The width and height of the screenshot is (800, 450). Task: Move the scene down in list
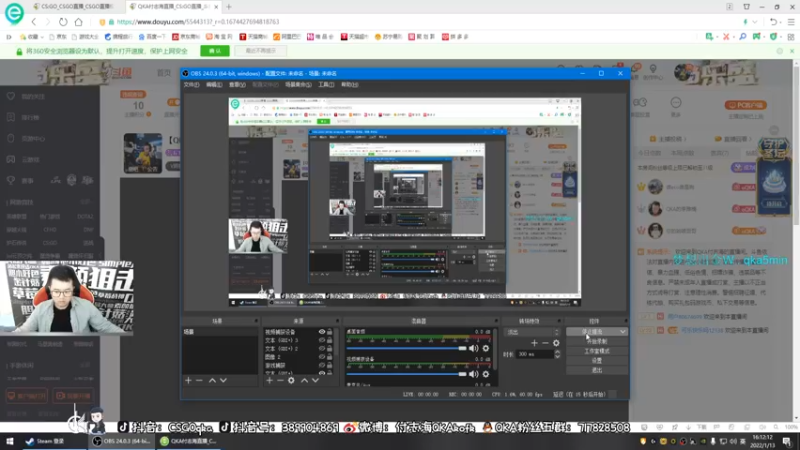point(223,381)
